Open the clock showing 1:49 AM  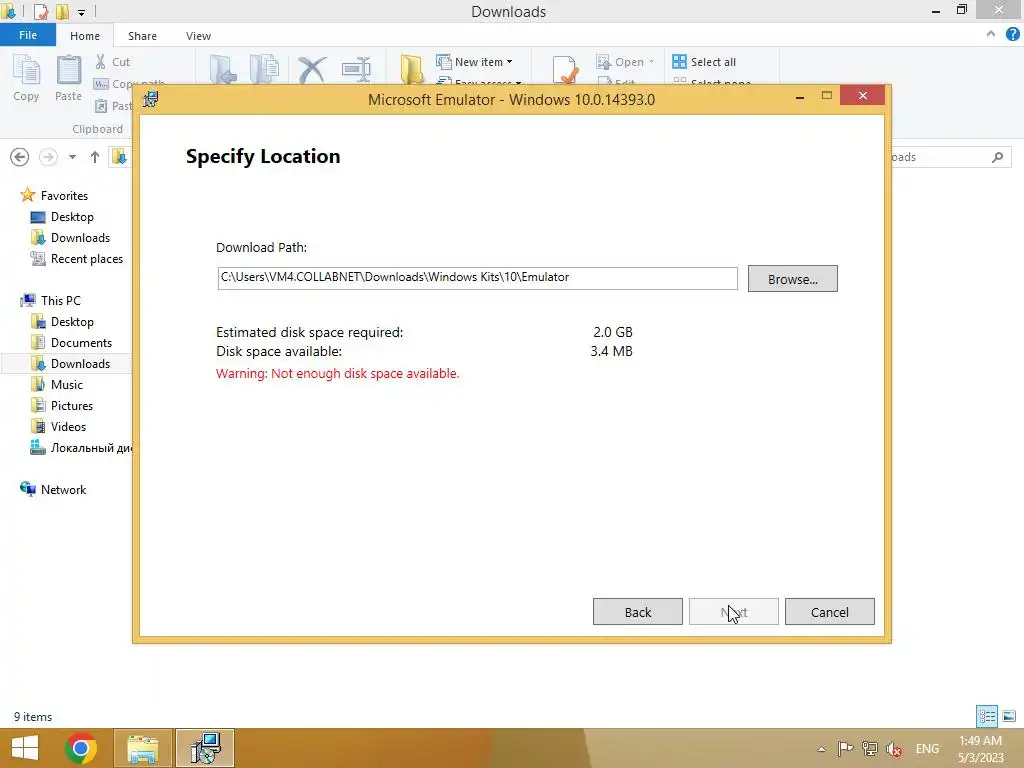981,749
